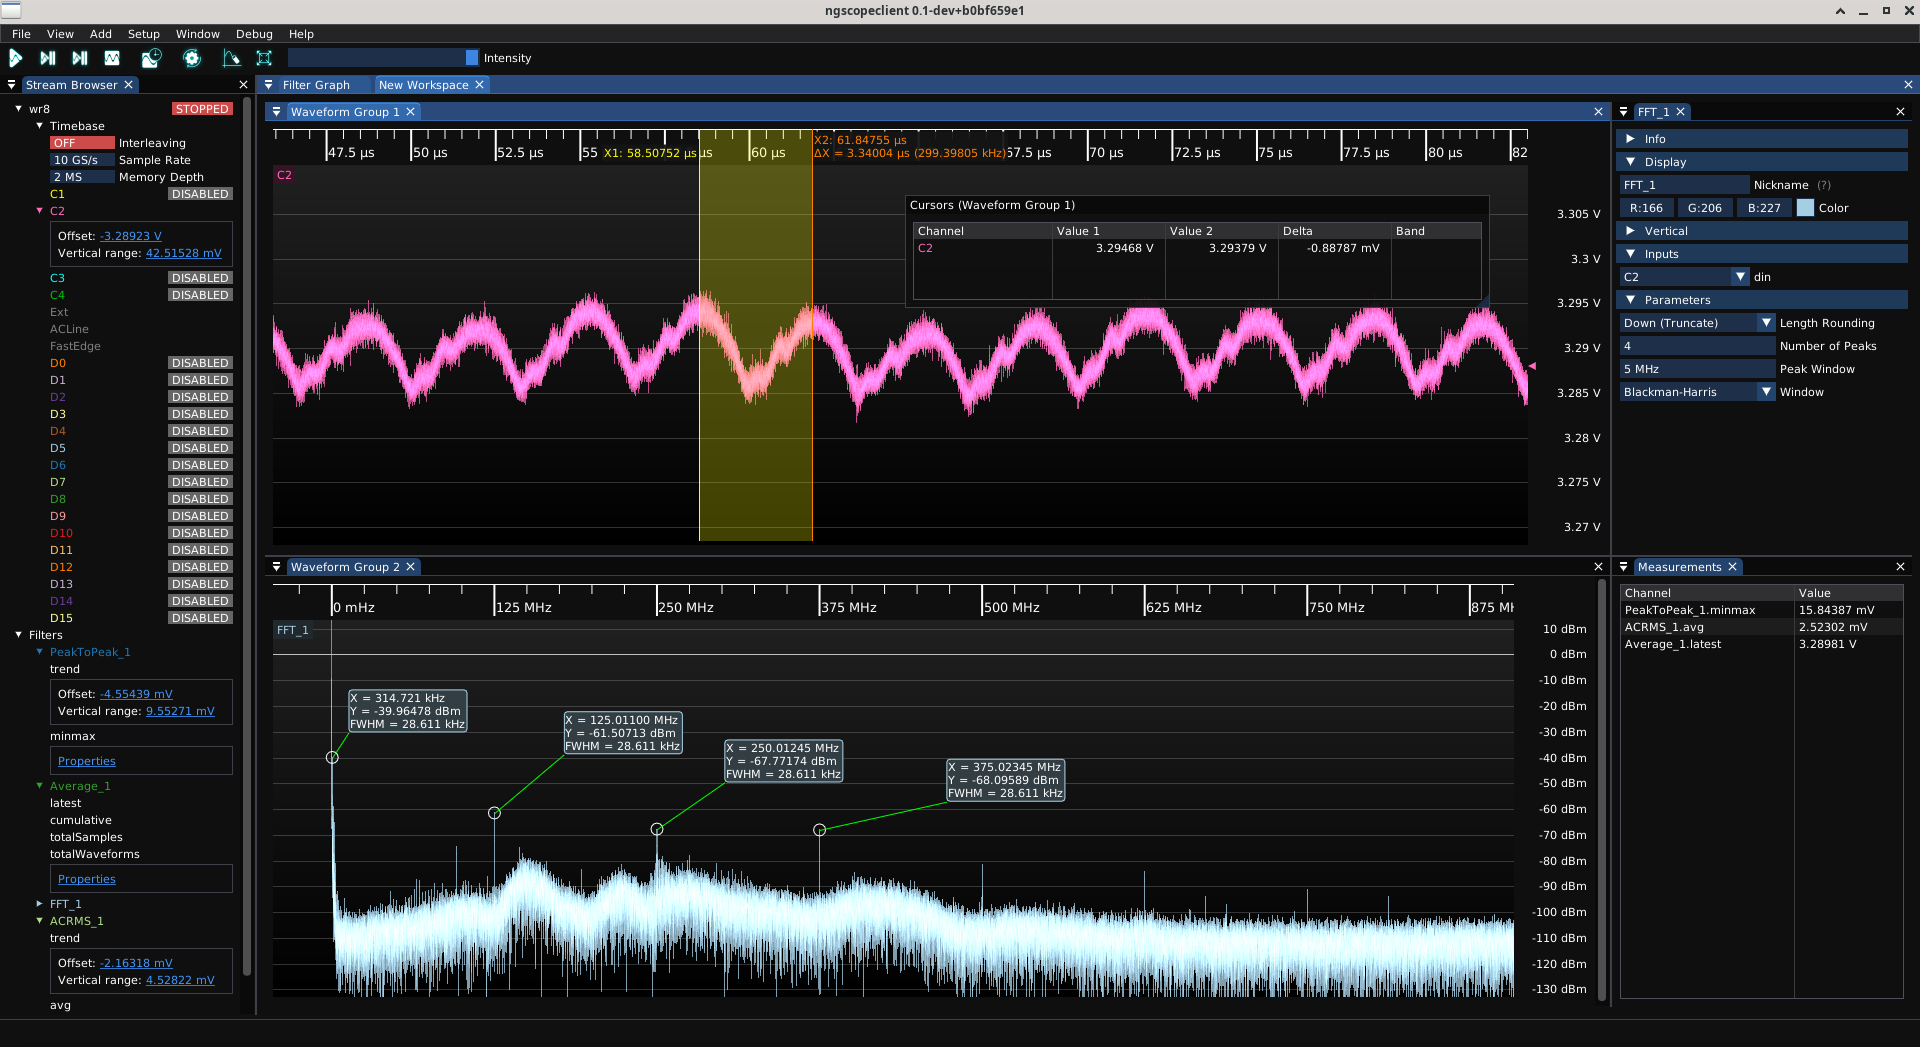Click the 5 MHz Peak Window field
Screen dimensions: 1920x1047
[1697, 369]
